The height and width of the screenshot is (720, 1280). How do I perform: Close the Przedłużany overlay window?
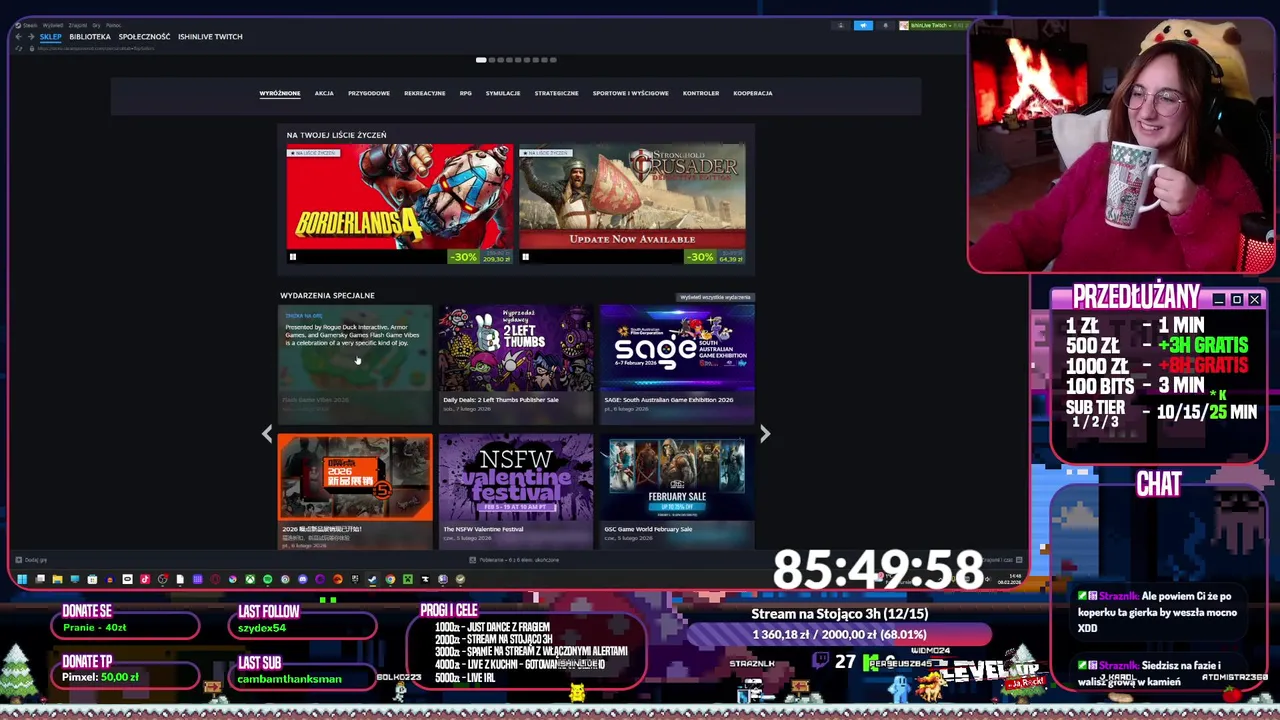(1254, 300)
